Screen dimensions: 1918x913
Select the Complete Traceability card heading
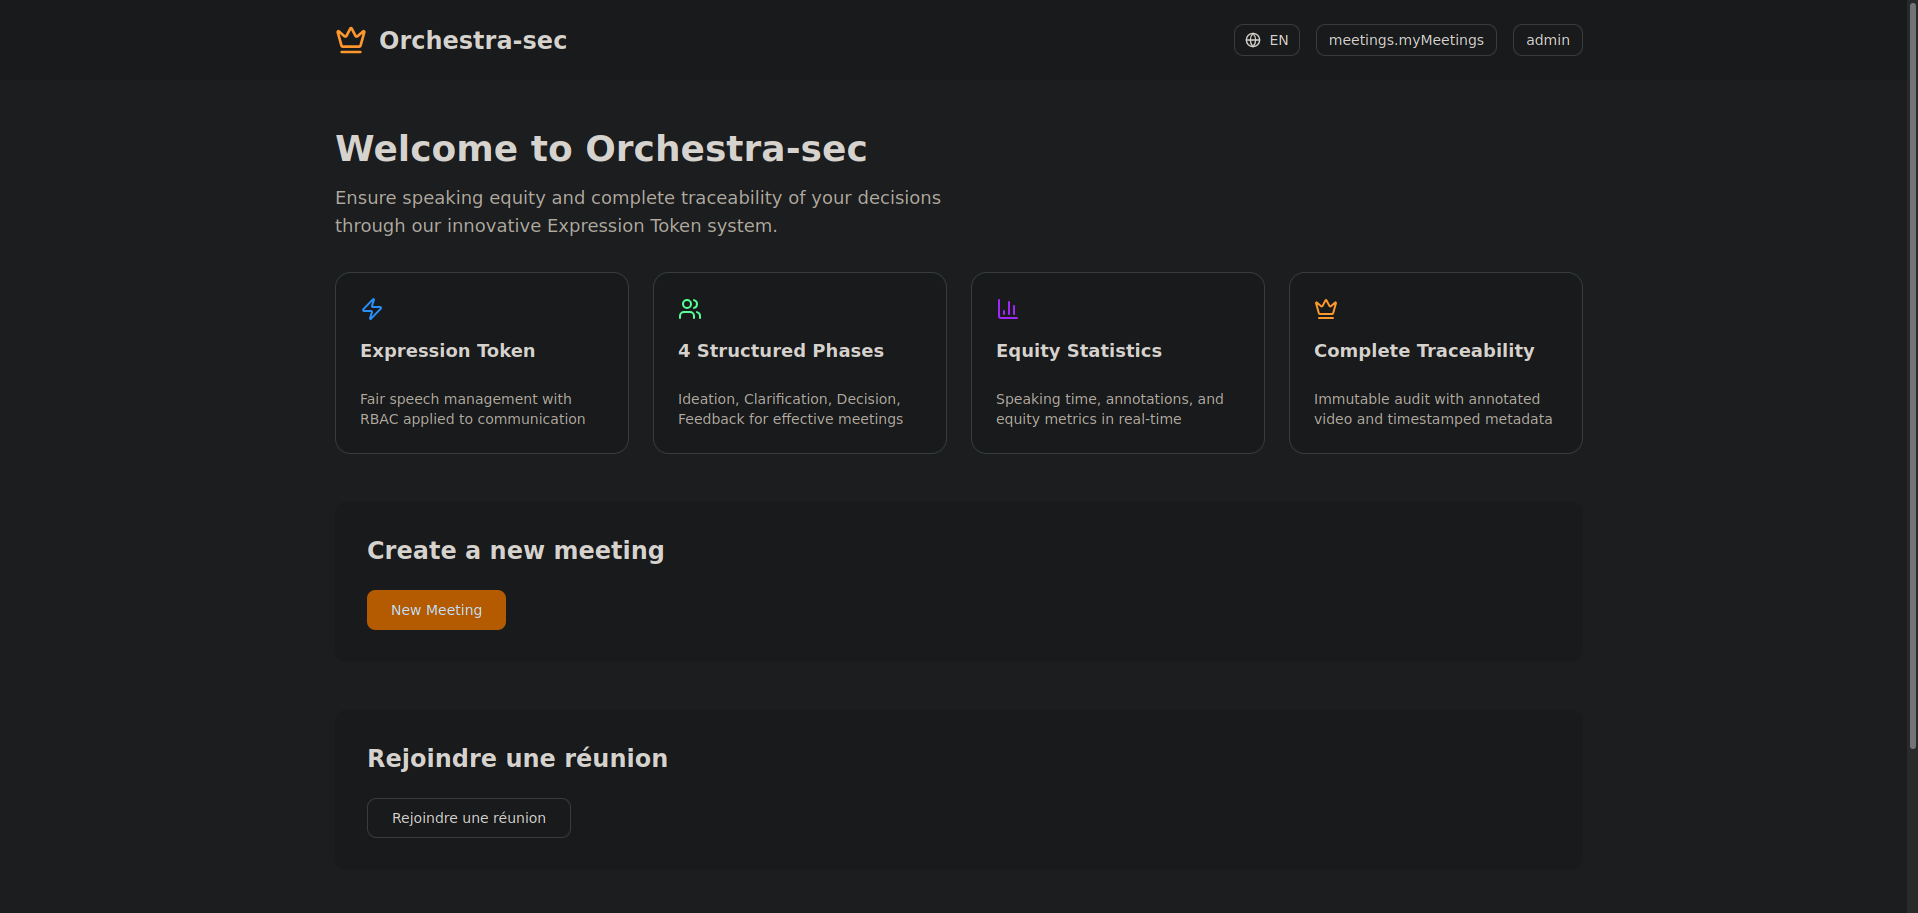(1423, 351)
